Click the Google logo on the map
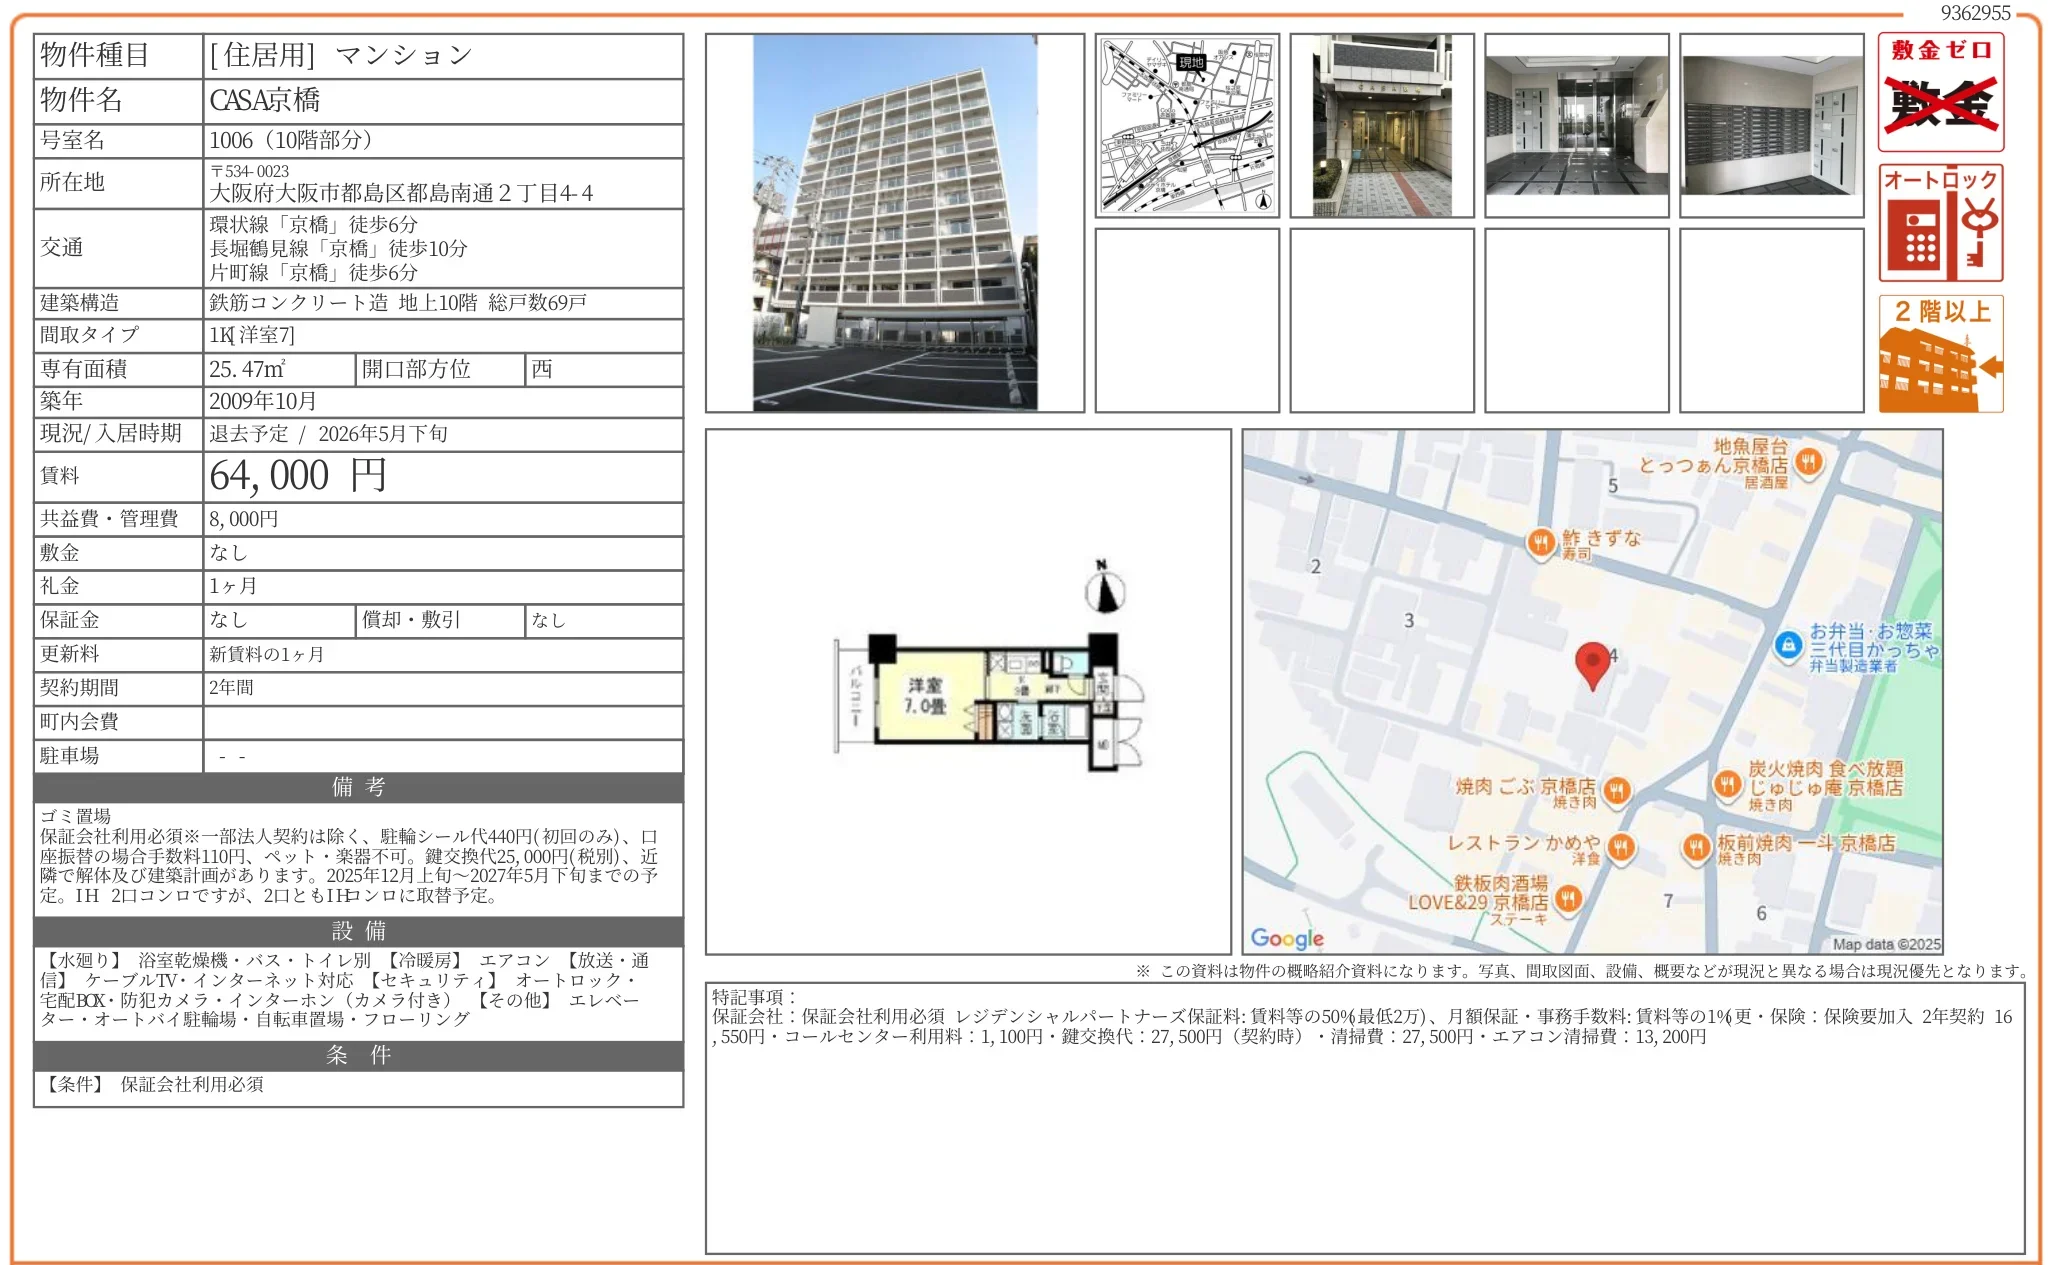 pos(1288,937)
